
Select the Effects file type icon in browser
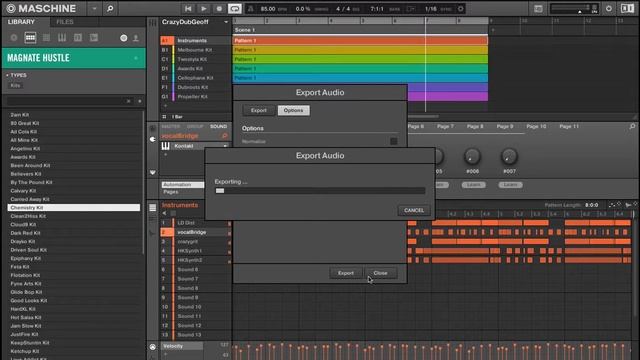78,38
